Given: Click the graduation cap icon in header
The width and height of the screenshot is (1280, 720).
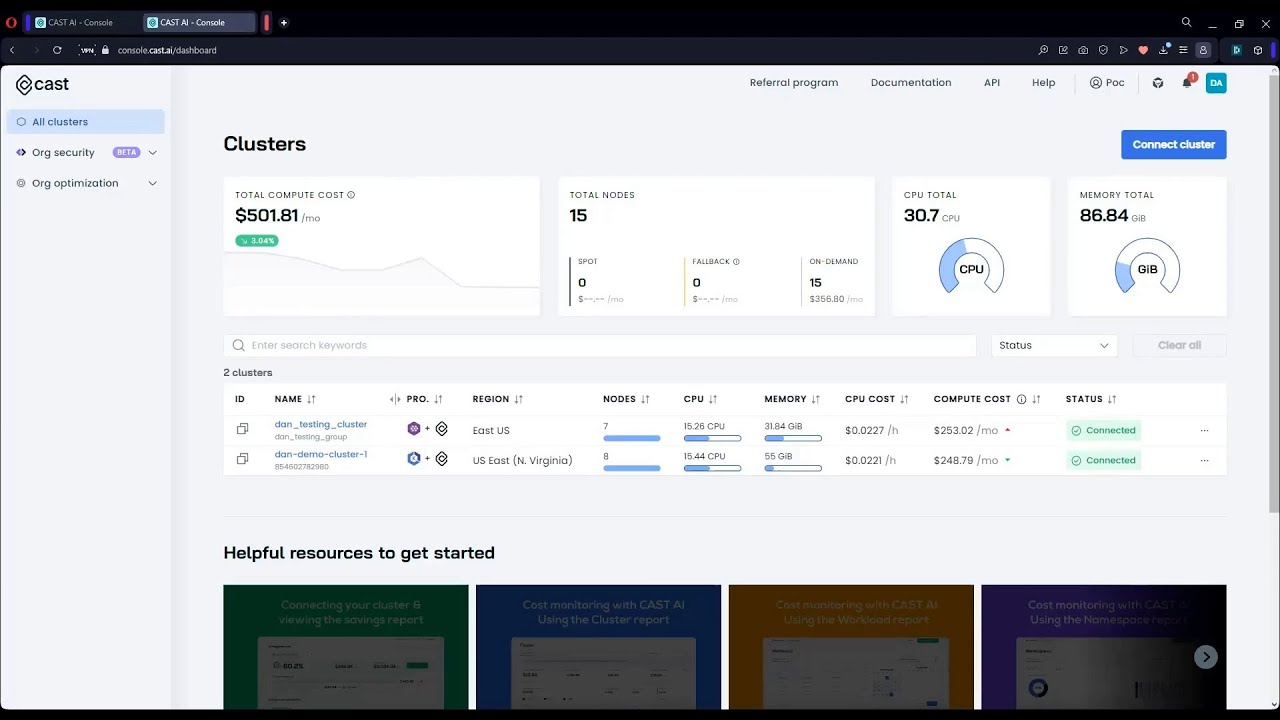Looking at the screenshot, I should tap(1158, 83).
